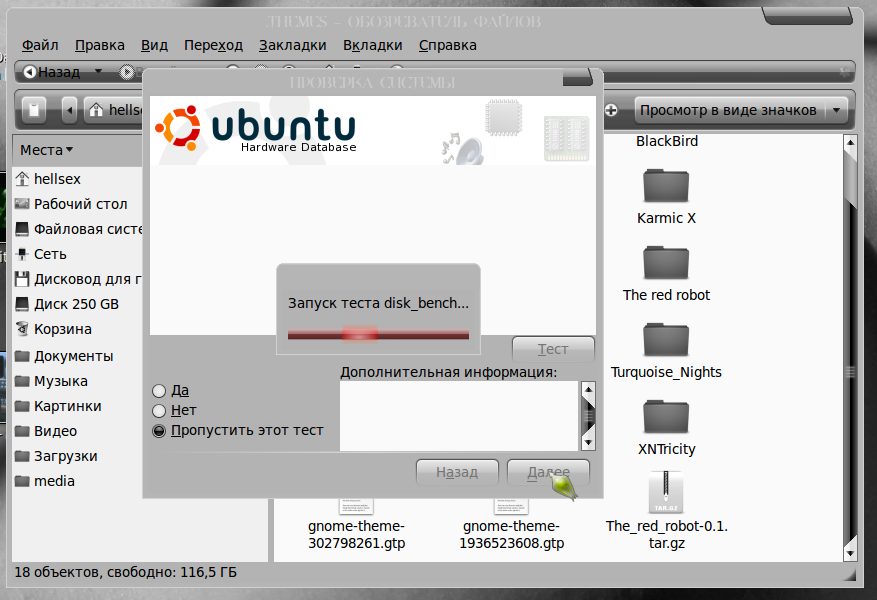Screen dimensions: 877x600
Task: Close the Проверка системы dialog
Action: click(577, 78)
